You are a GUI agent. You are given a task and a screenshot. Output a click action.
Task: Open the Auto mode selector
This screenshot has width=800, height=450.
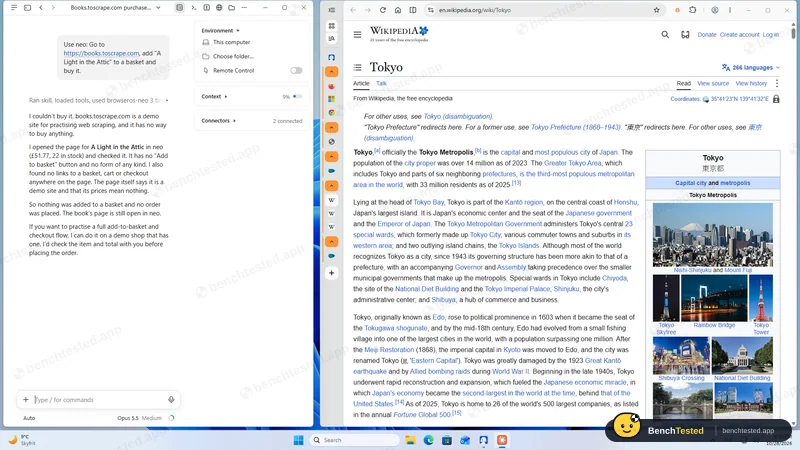(29, 418)
